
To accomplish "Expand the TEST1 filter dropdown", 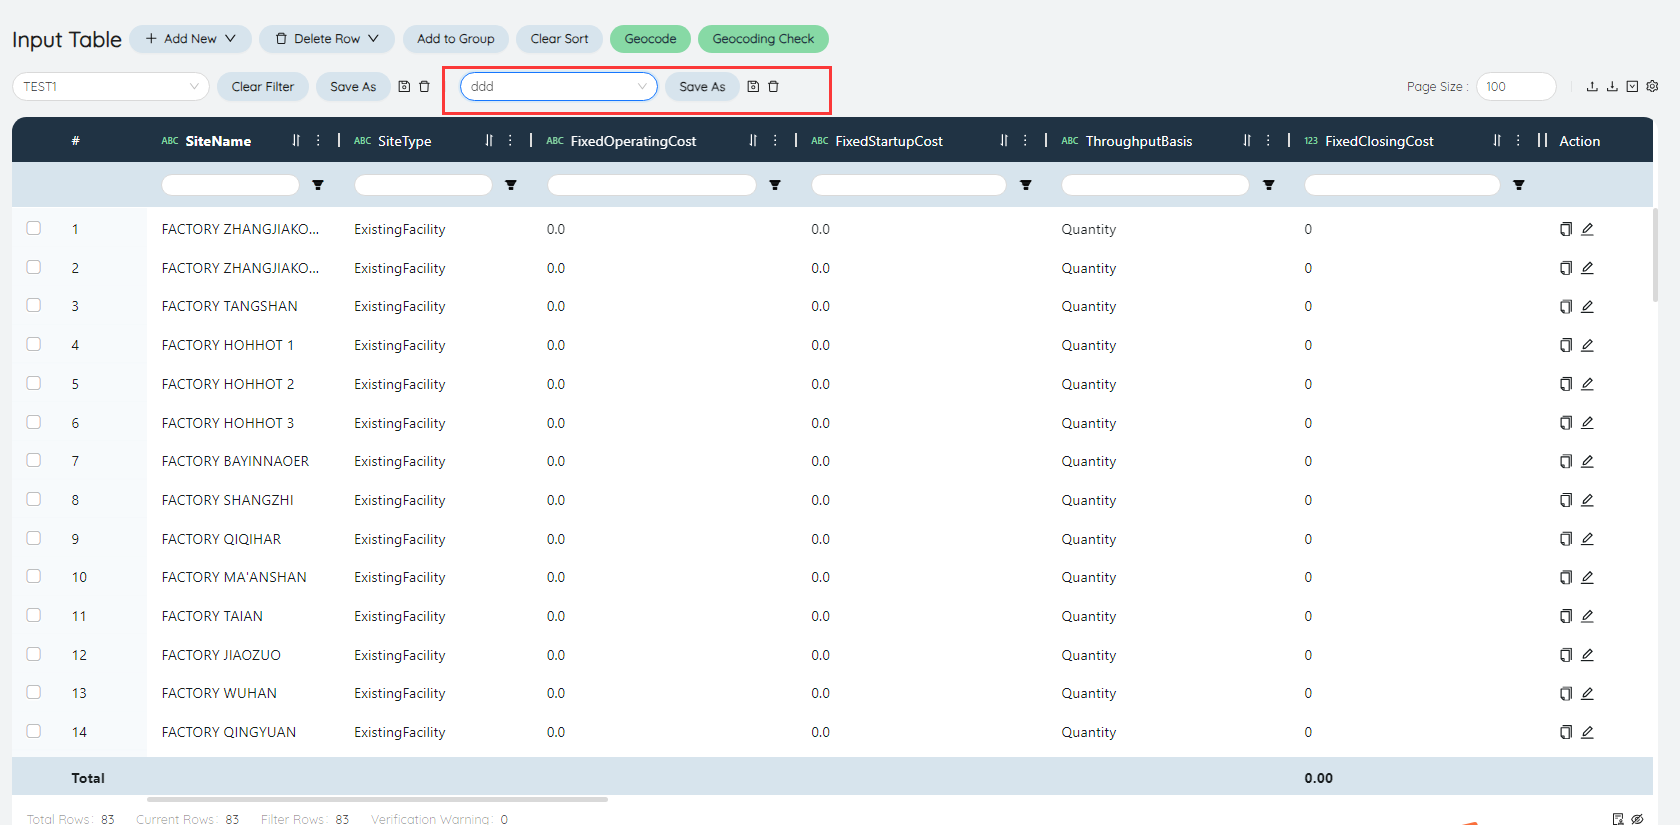I will [111, 87].
